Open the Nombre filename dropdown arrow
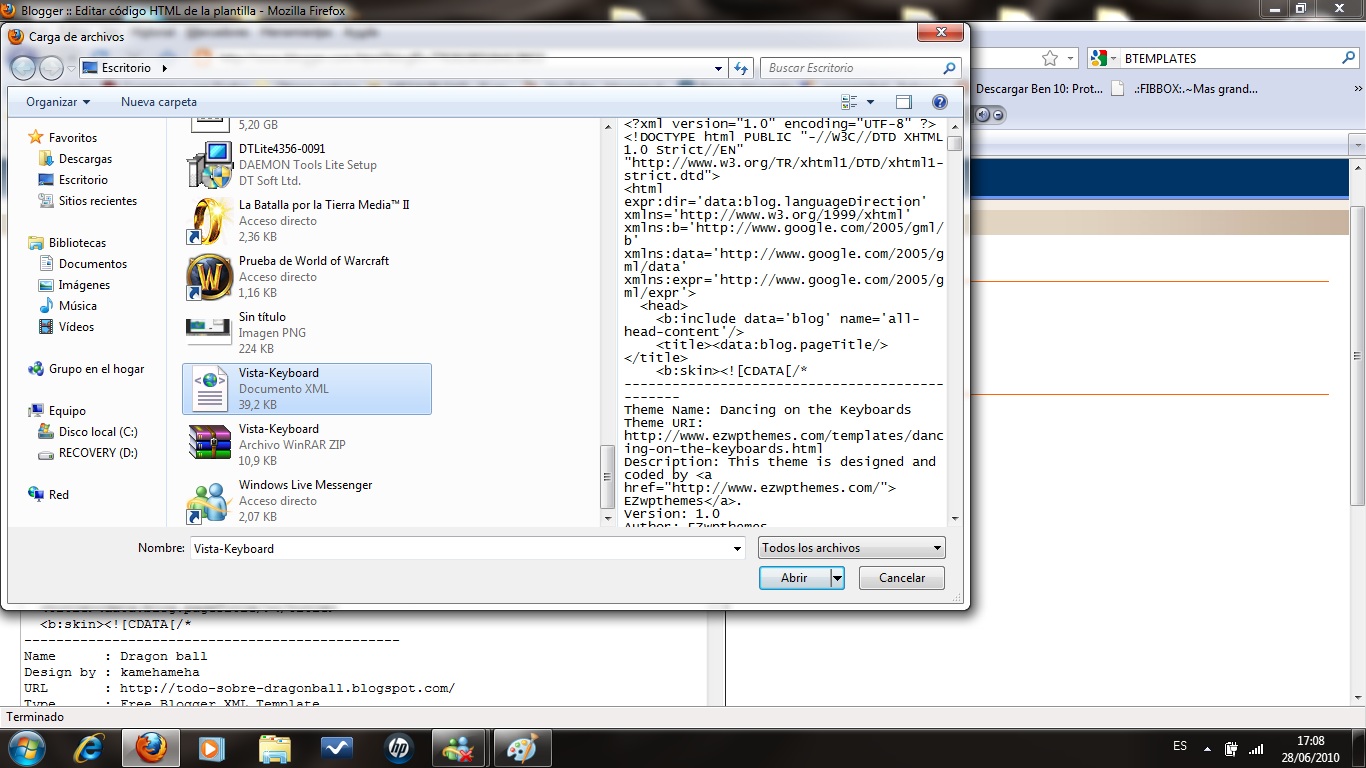 pos(738,548)
